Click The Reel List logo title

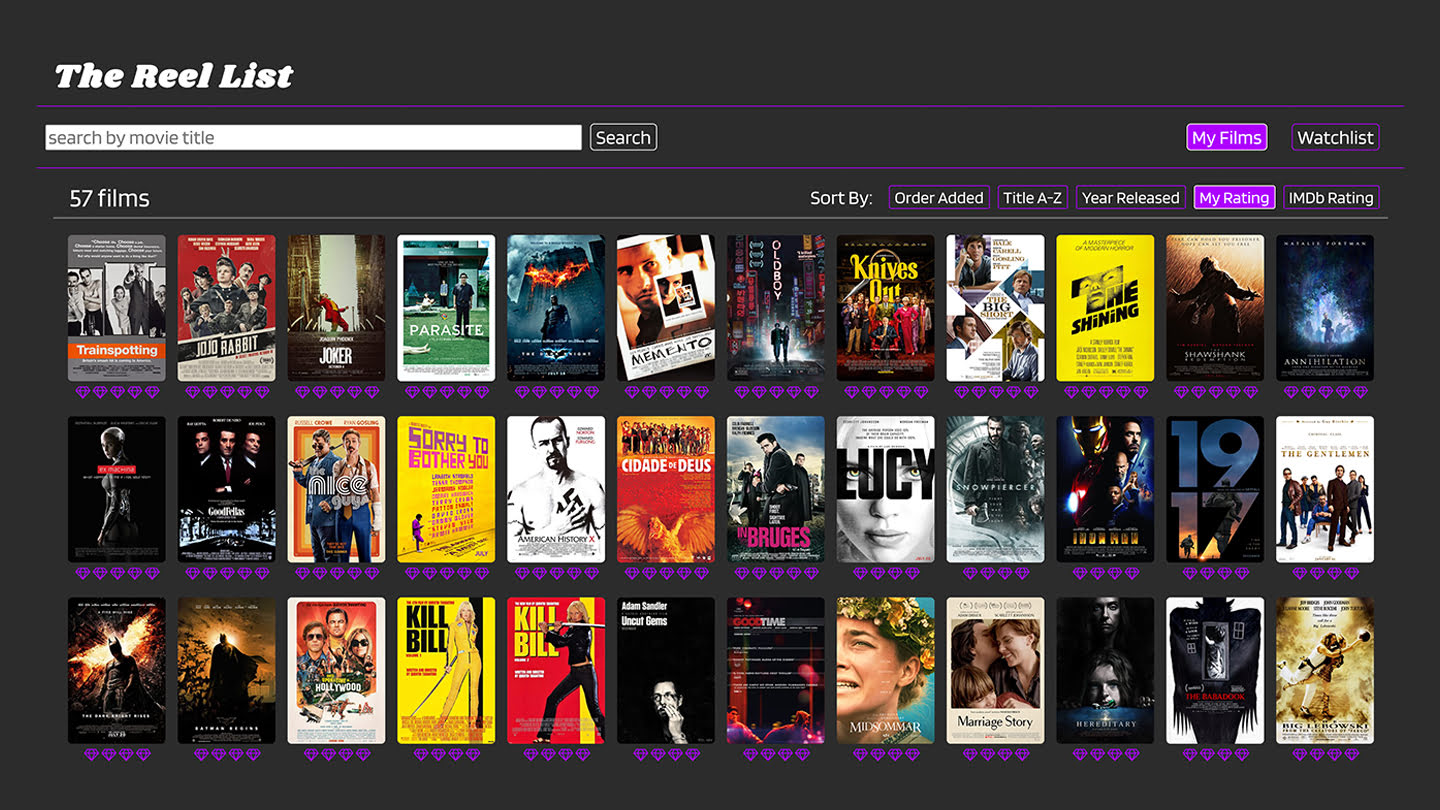pyautogui.click(x=174, y=76)
